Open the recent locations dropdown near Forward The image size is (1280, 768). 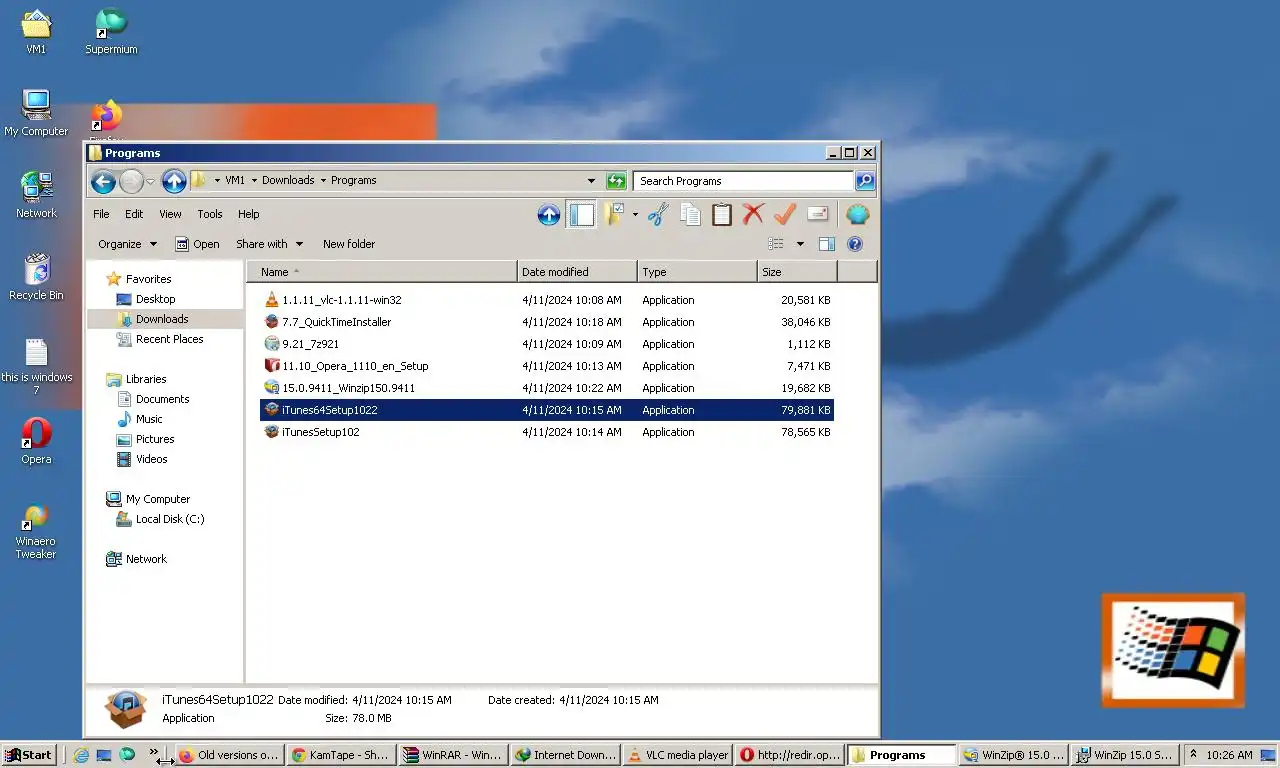pyautogui.click(x=151, y=182)
